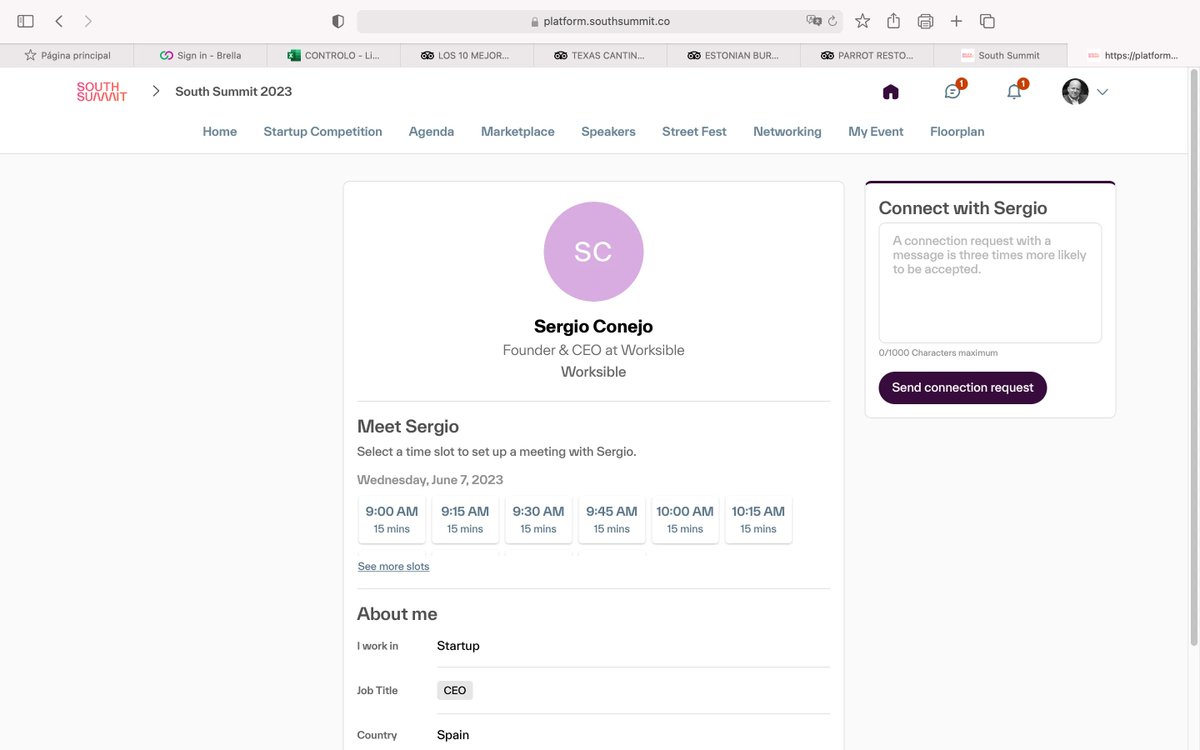Click the SC profile avatar circle
This screenshot has width=1200, height=750.
pos(593,251)
